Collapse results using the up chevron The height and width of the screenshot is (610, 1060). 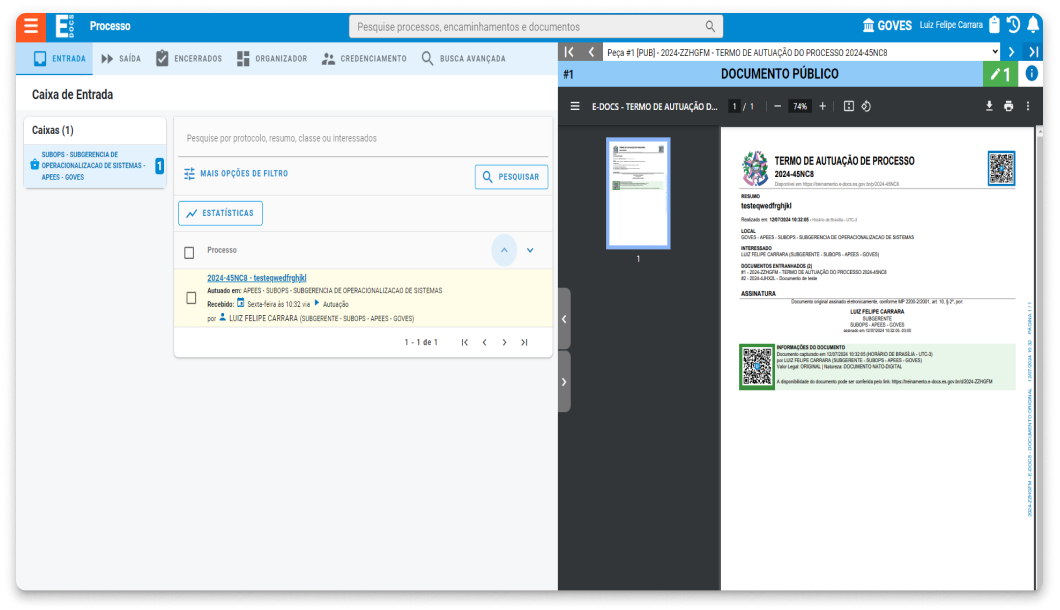click(x=504, y=250)
